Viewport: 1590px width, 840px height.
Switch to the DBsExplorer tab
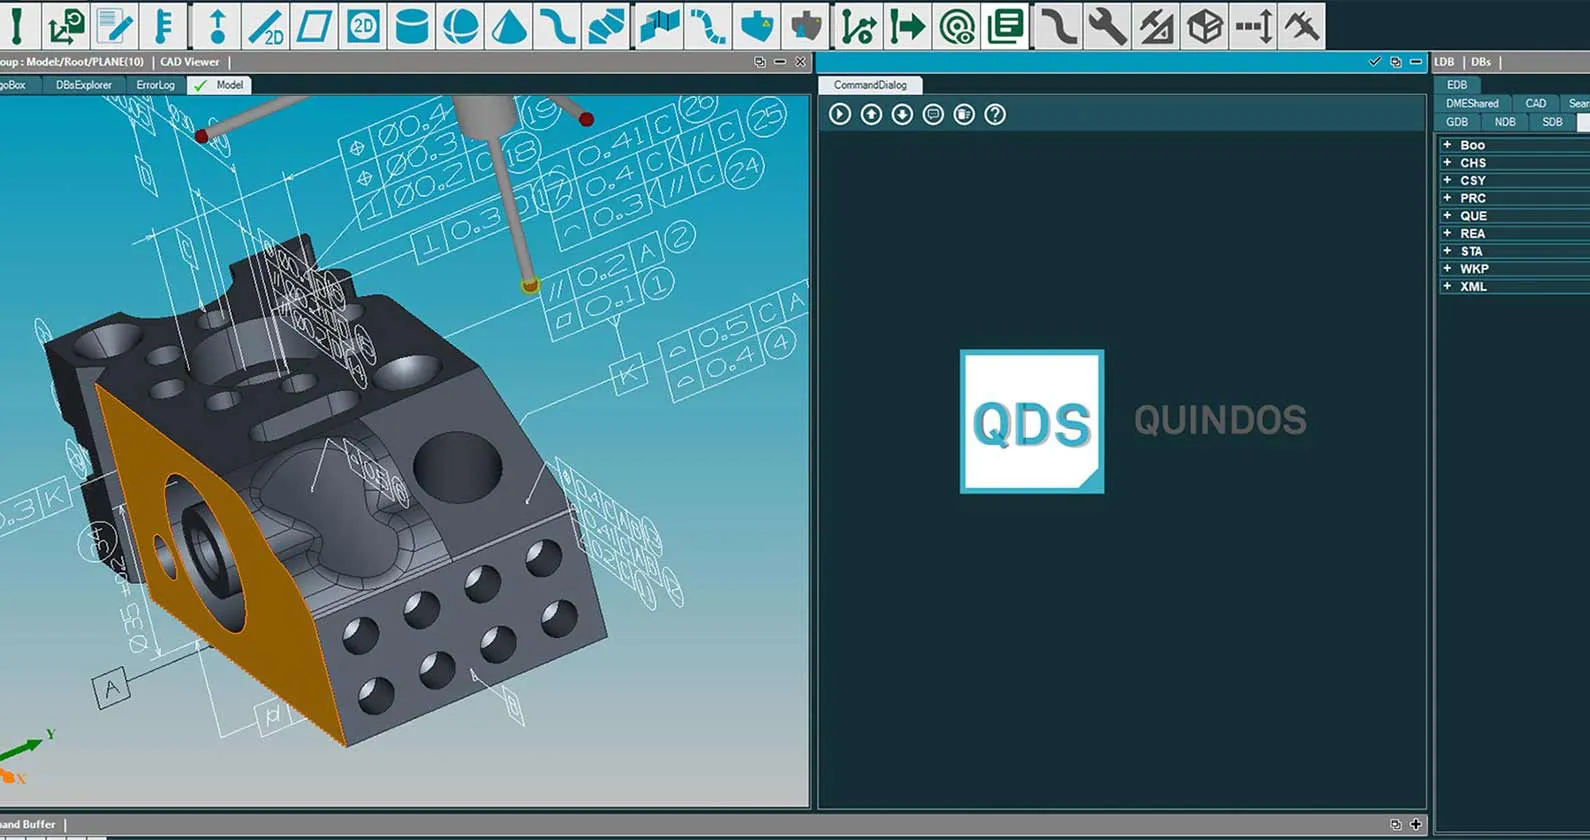[84, 85]
